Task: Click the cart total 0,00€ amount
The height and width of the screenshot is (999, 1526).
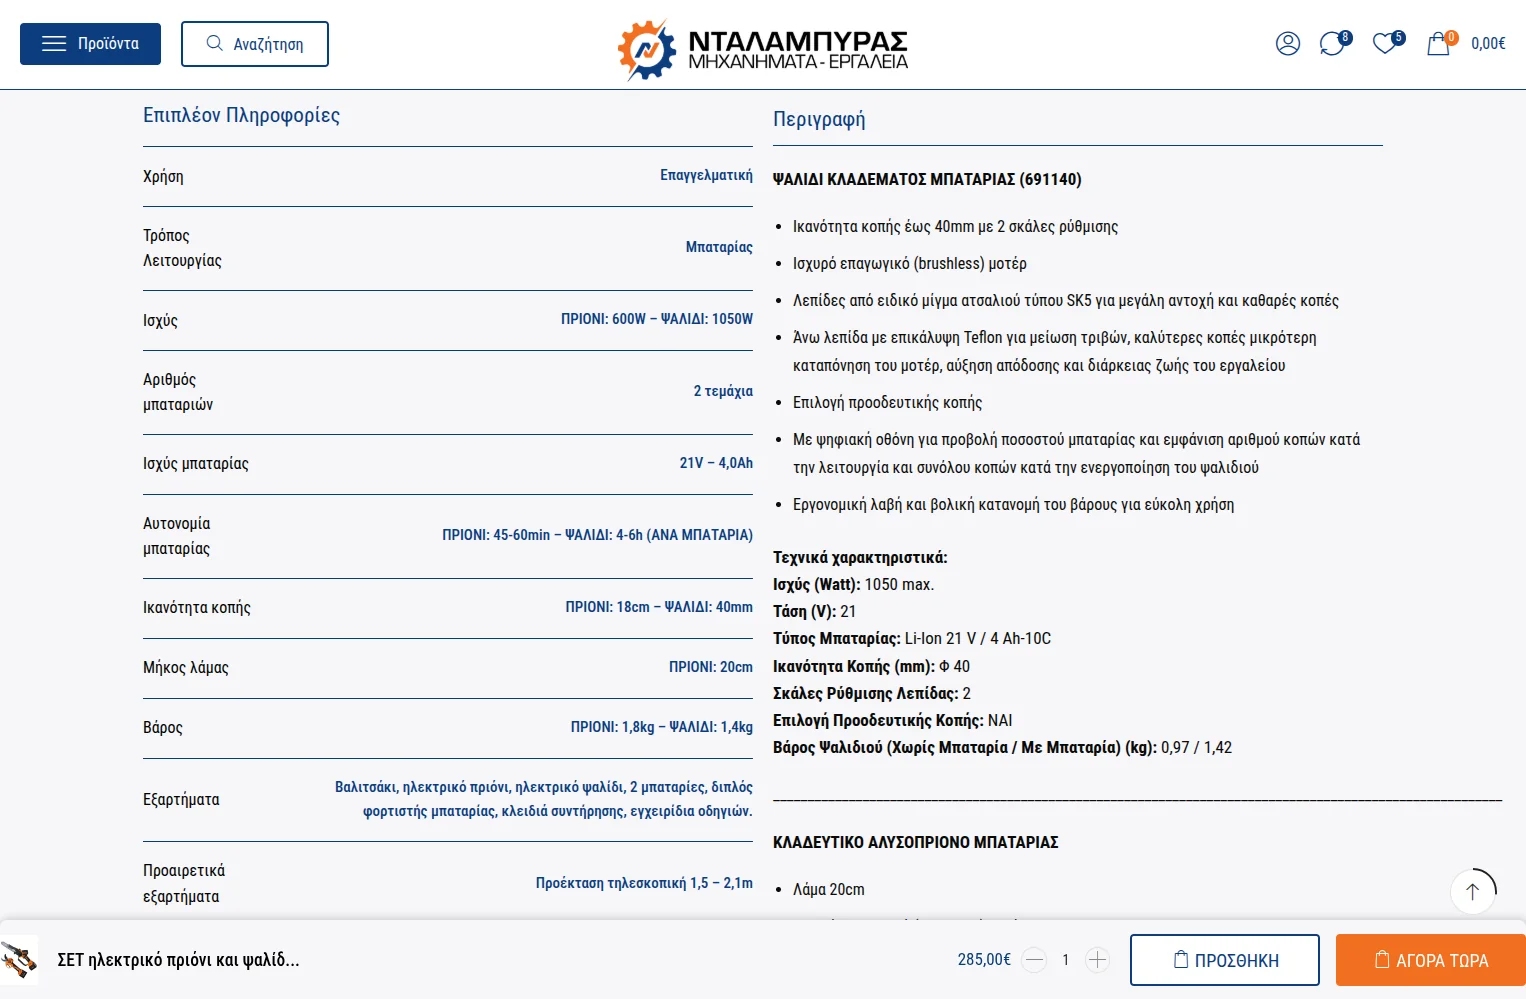Action: coord(1488,44)
